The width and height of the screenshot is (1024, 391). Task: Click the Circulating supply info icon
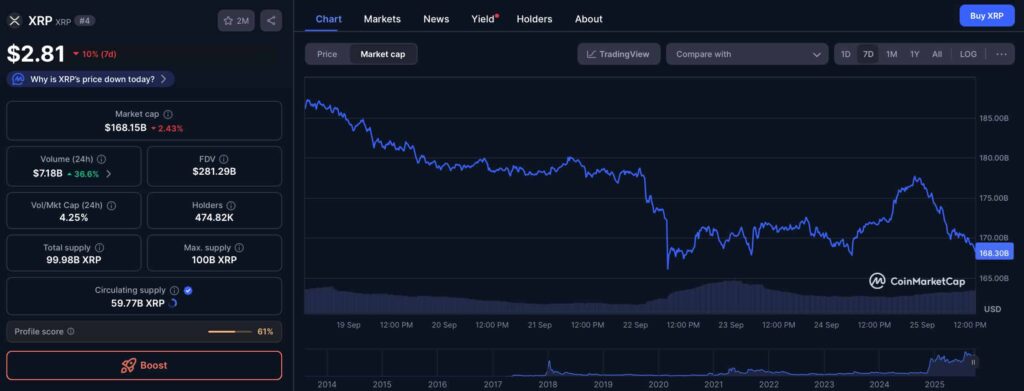point(174,290)
